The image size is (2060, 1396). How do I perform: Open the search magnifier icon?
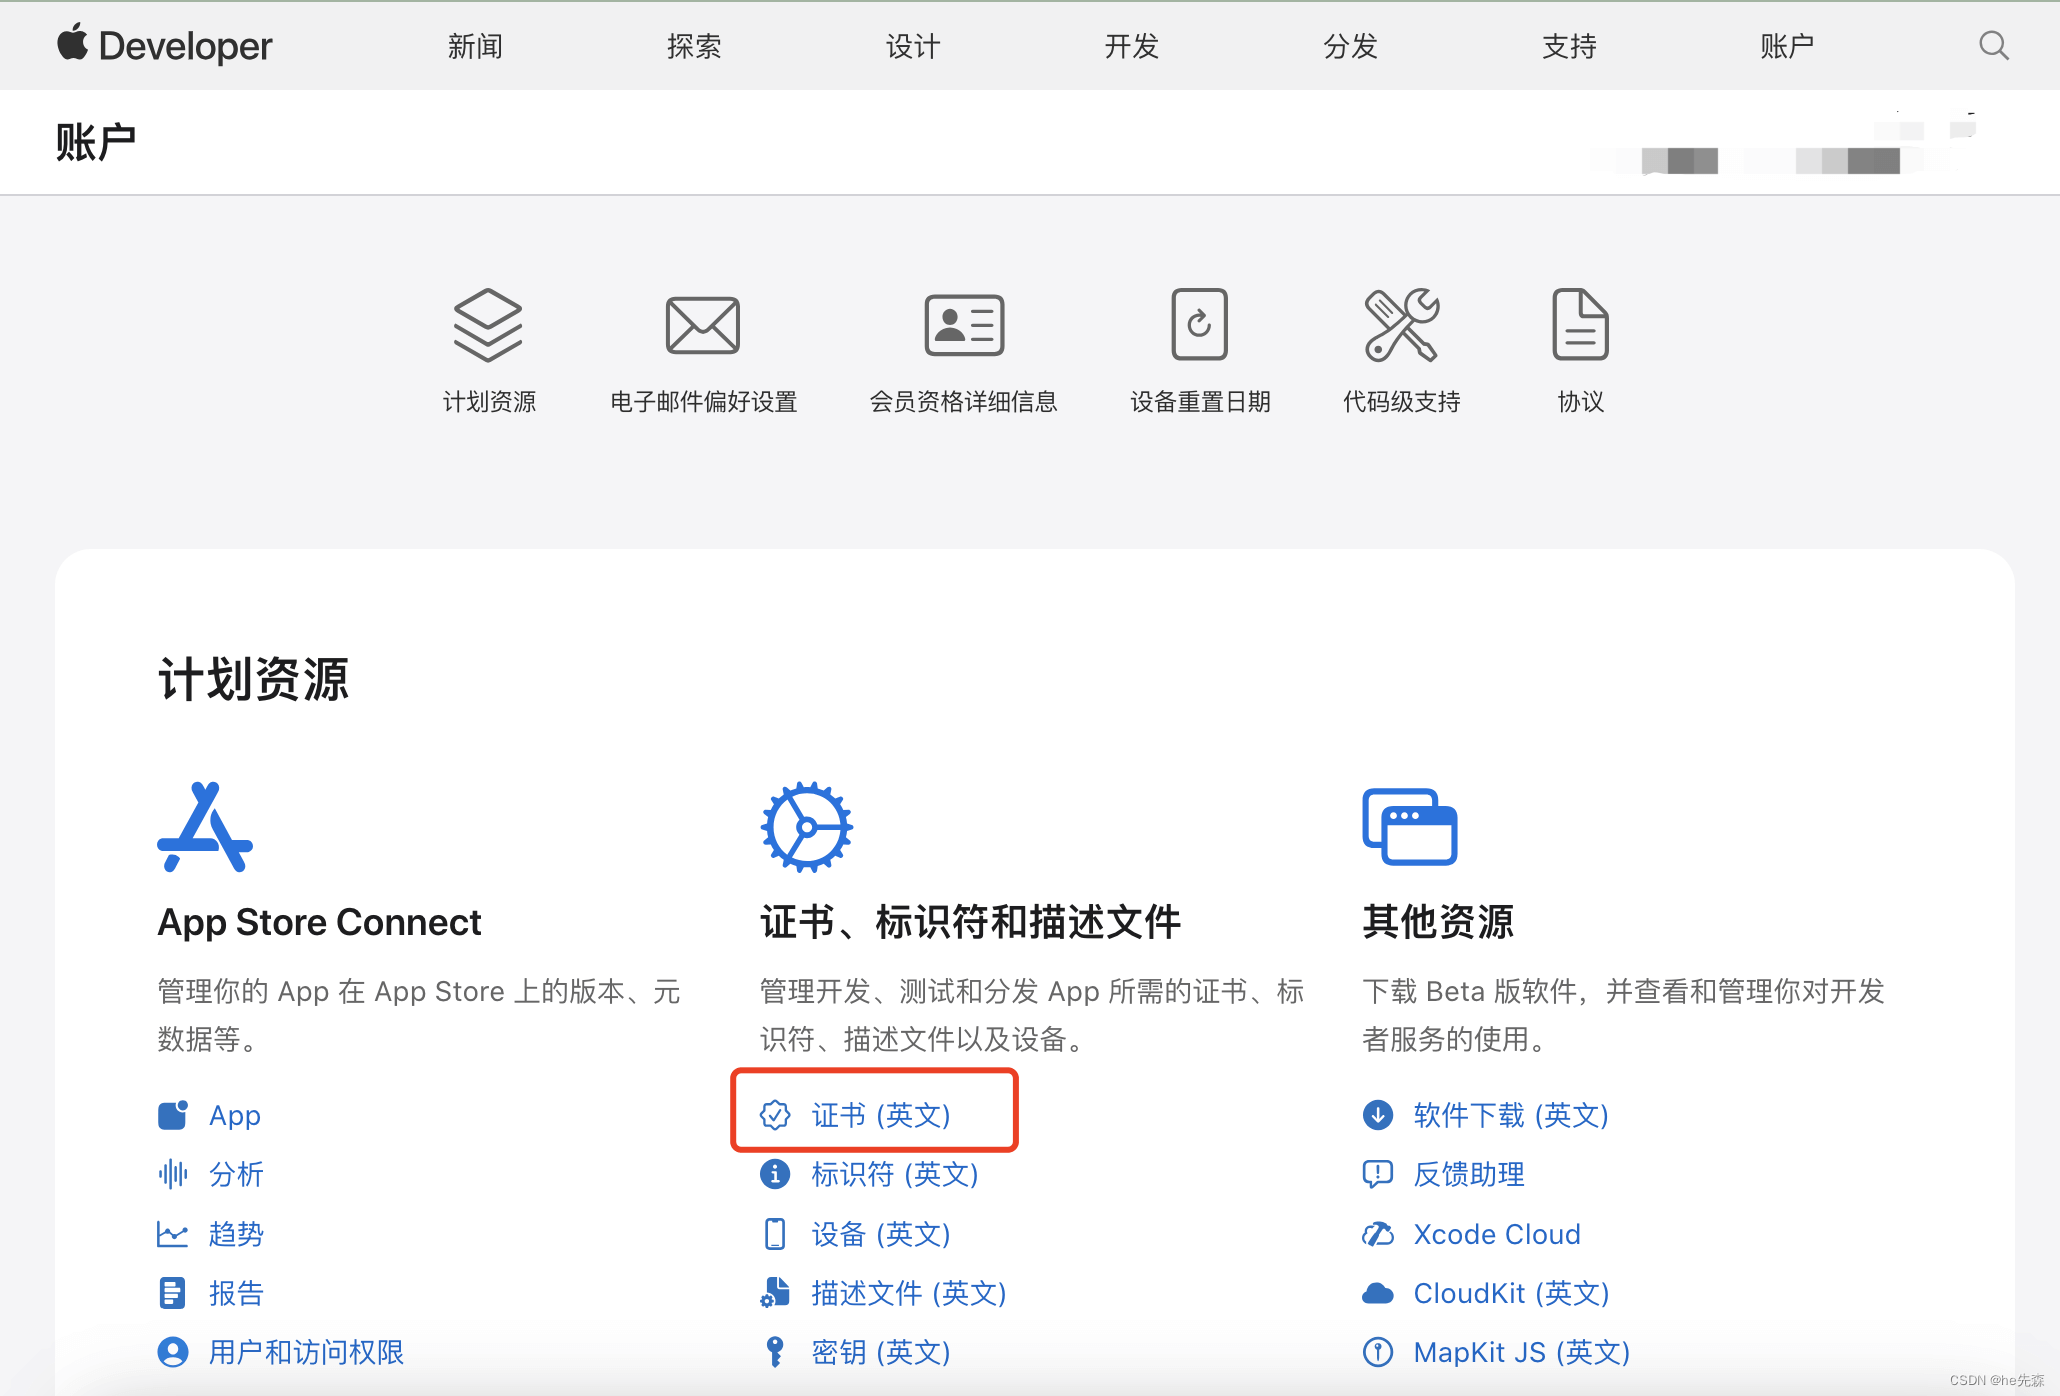(1993, 46)
